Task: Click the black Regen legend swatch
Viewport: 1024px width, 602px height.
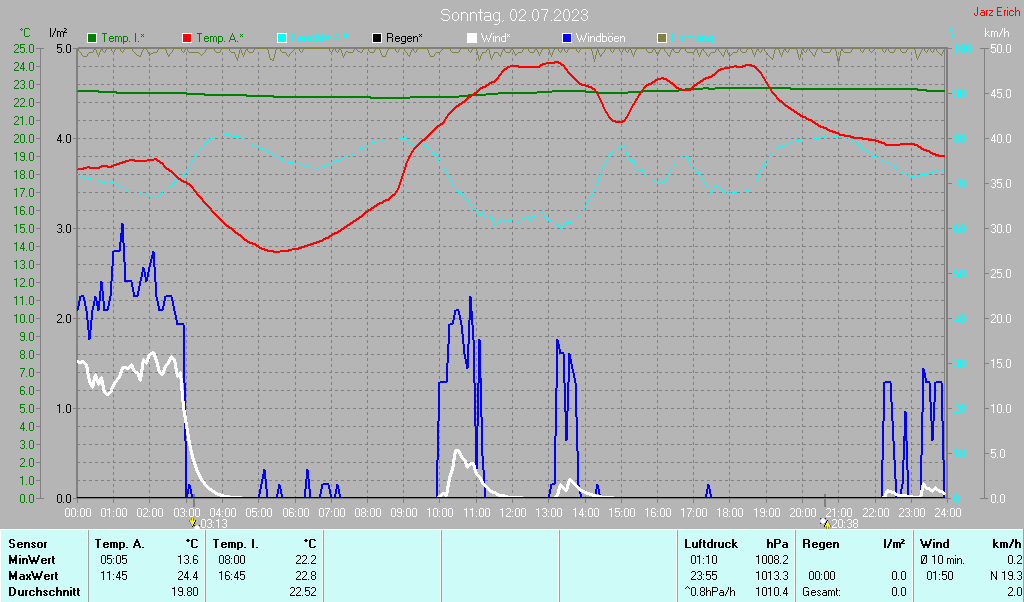Action: (x=377, y=38)
